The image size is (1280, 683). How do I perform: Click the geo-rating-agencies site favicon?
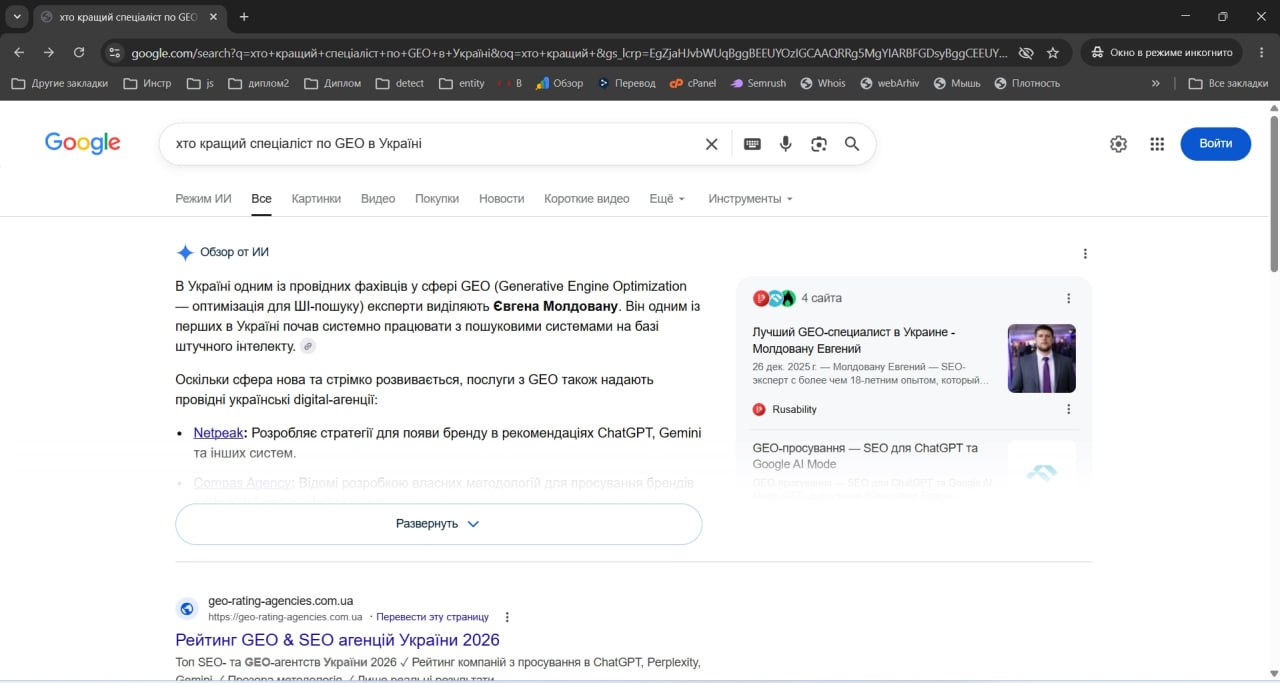[187, 608]
